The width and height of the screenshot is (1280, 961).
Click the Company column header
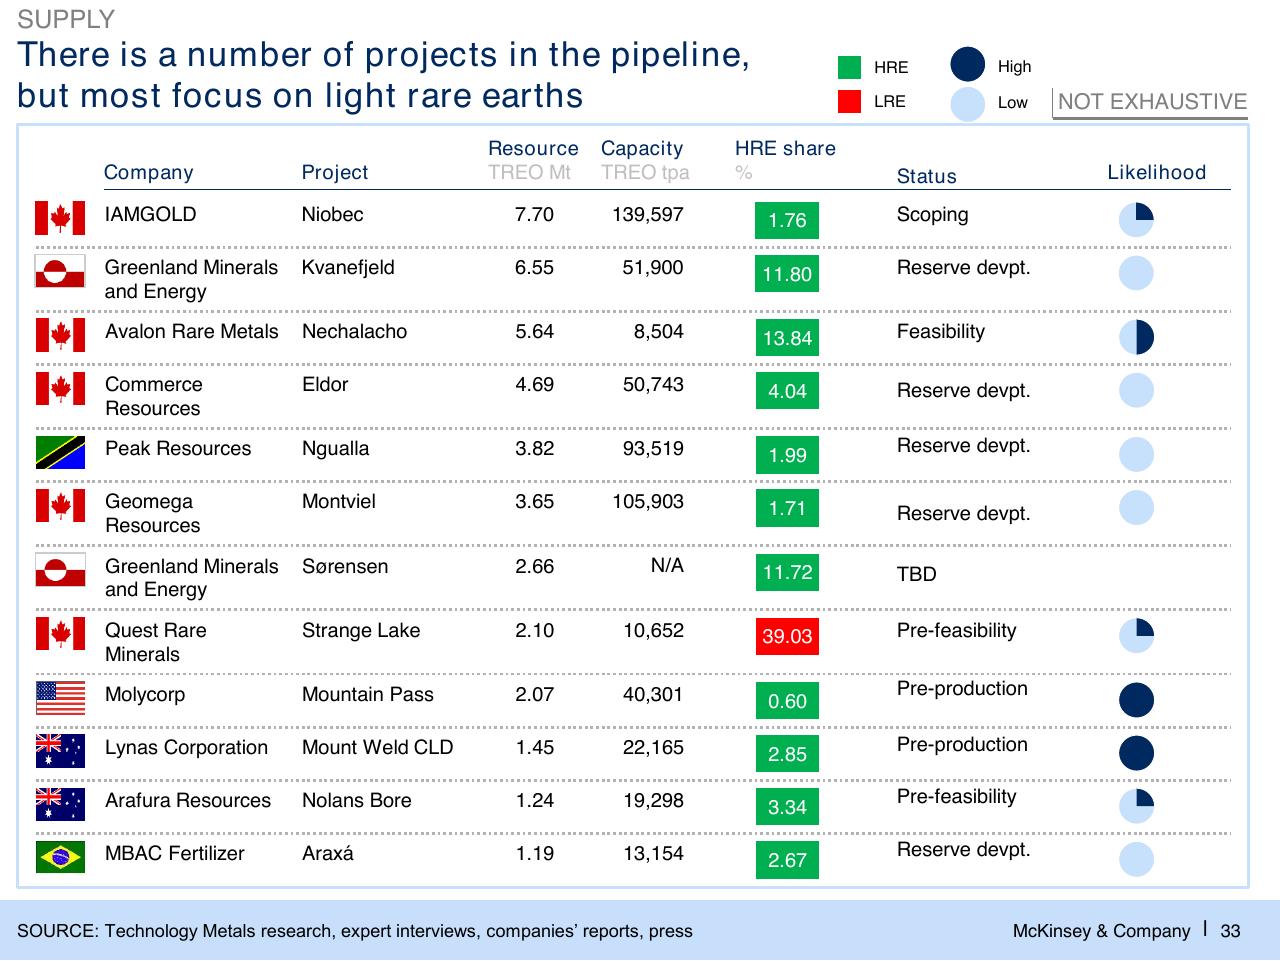click(x=149, y=173)
